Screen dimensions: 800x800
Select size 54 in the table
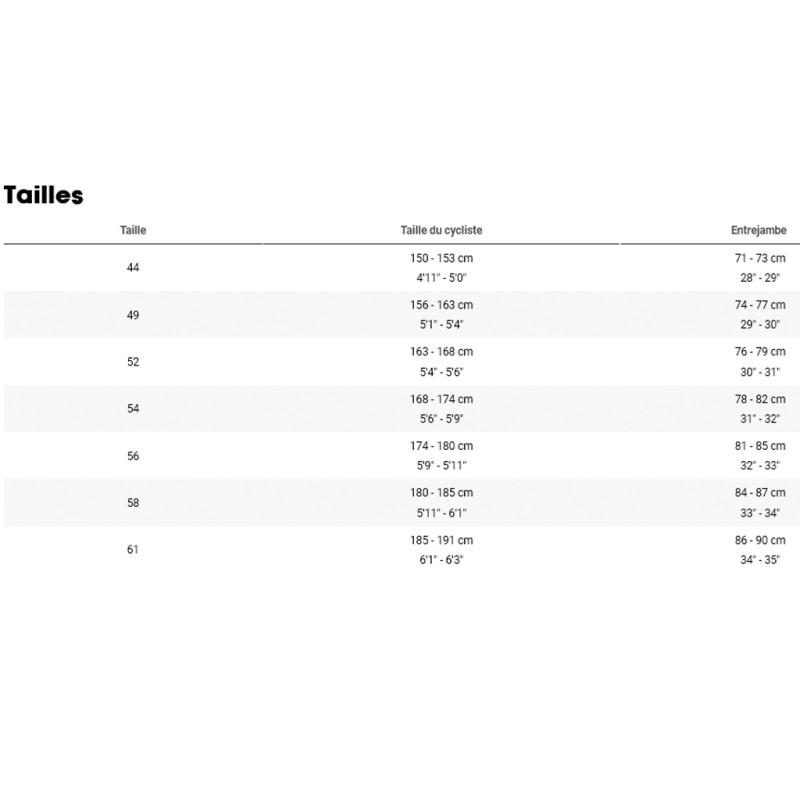[133, 408]
